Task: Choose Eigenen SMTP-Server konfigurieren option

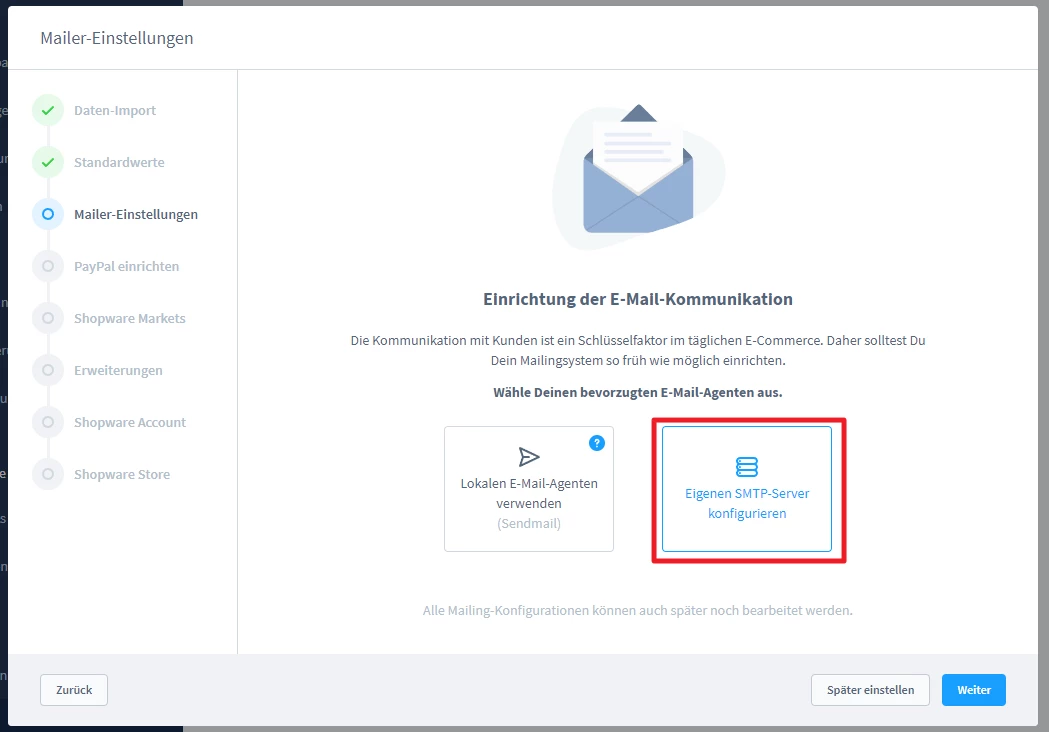Action: pyautogui.click(x=747, y=489)
